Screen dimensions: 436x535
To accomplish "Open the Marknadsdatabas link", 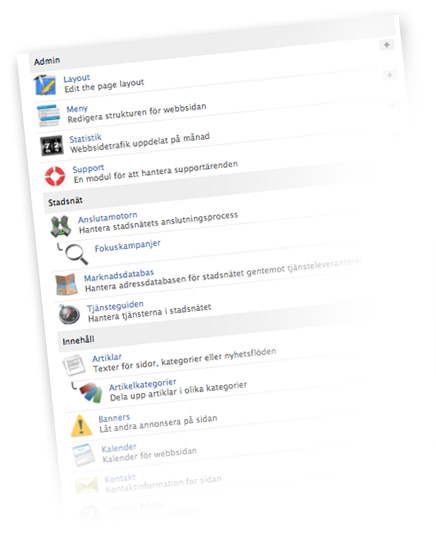I will pyautogui.click(x=119, y=275).
